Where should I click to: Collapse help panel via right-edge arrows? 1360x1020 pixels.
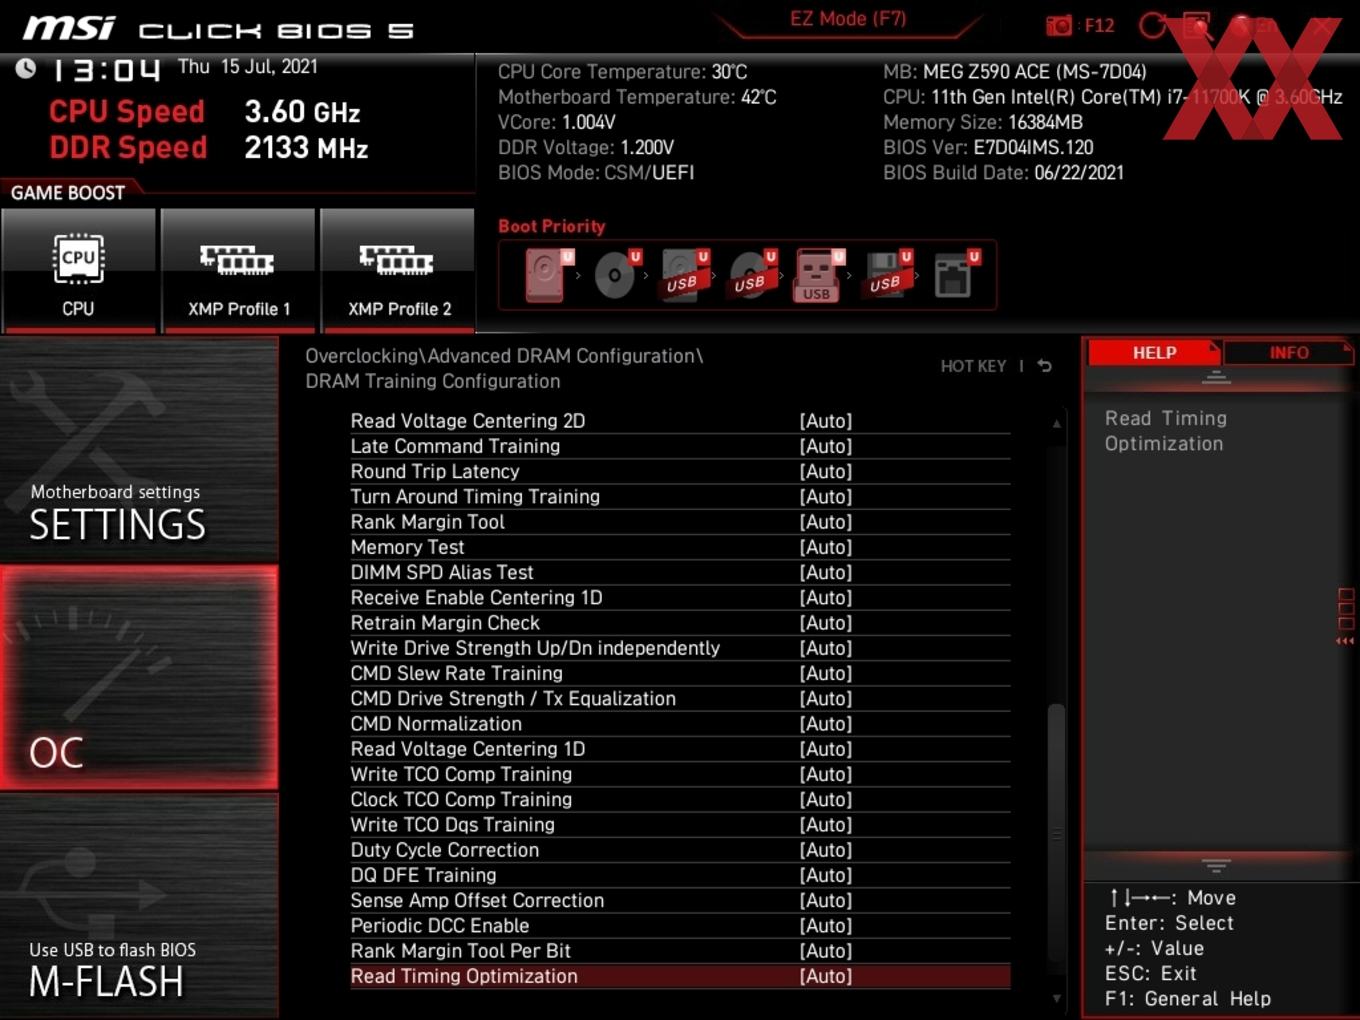1345,641
